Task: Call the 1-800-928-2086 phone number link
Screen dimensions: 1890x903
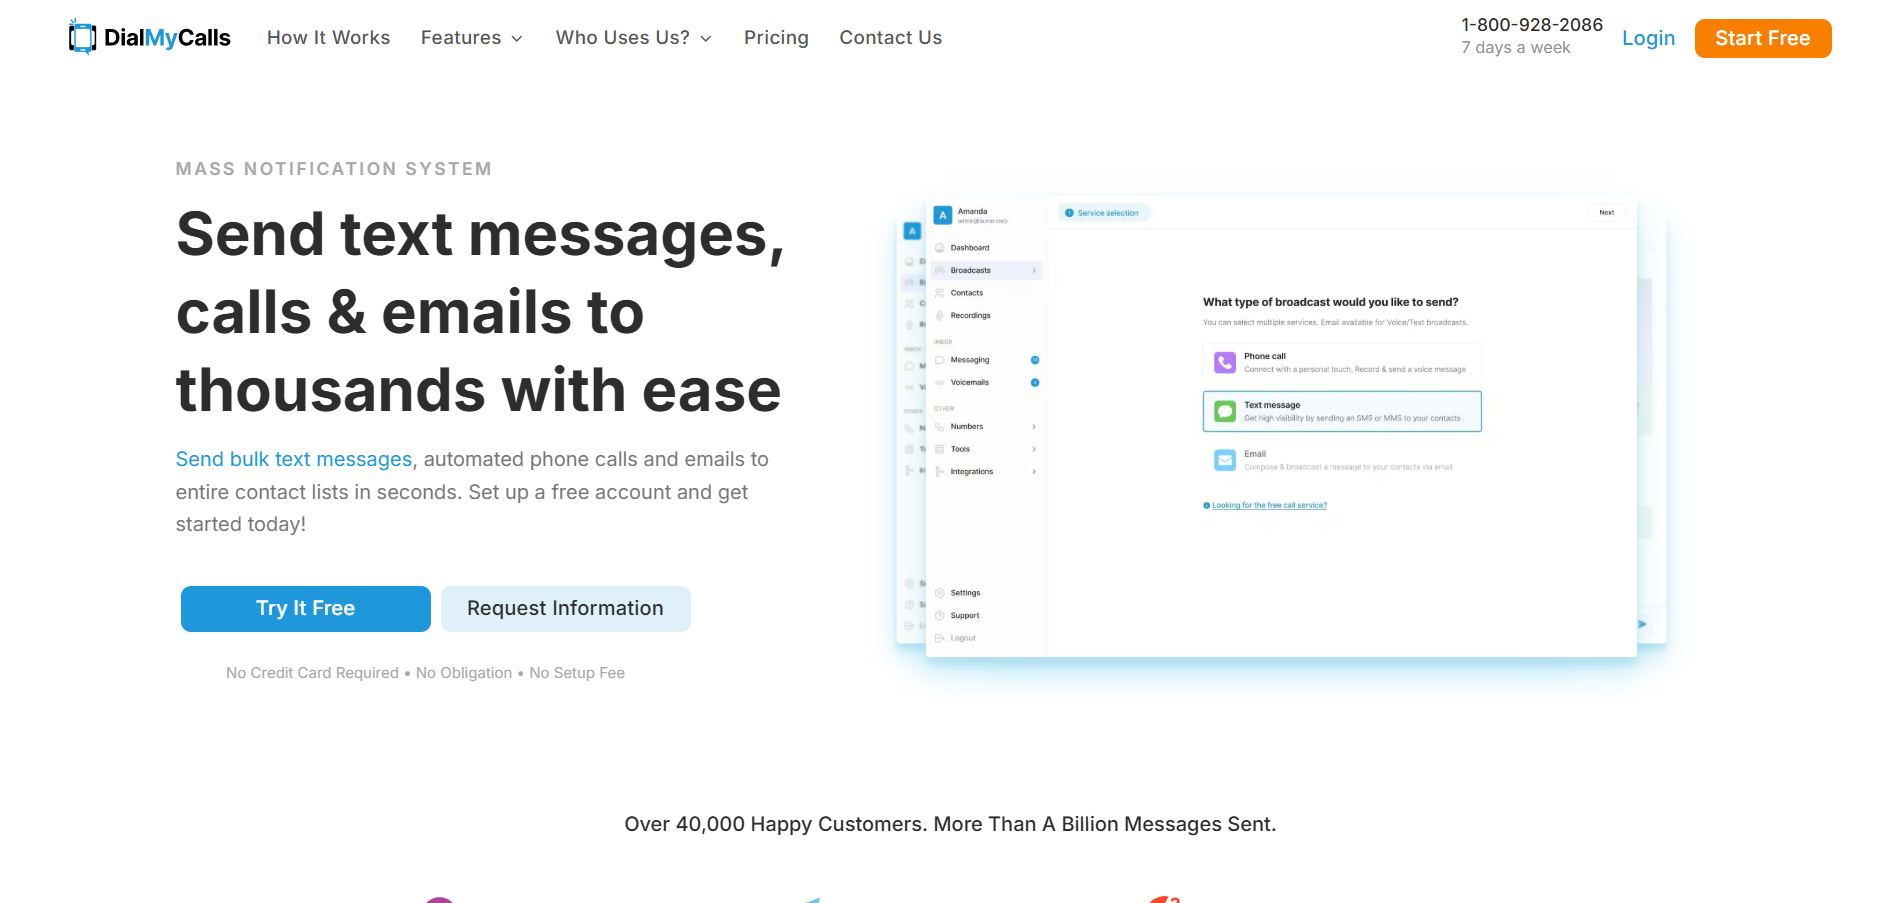Action: pos(1531,25)
